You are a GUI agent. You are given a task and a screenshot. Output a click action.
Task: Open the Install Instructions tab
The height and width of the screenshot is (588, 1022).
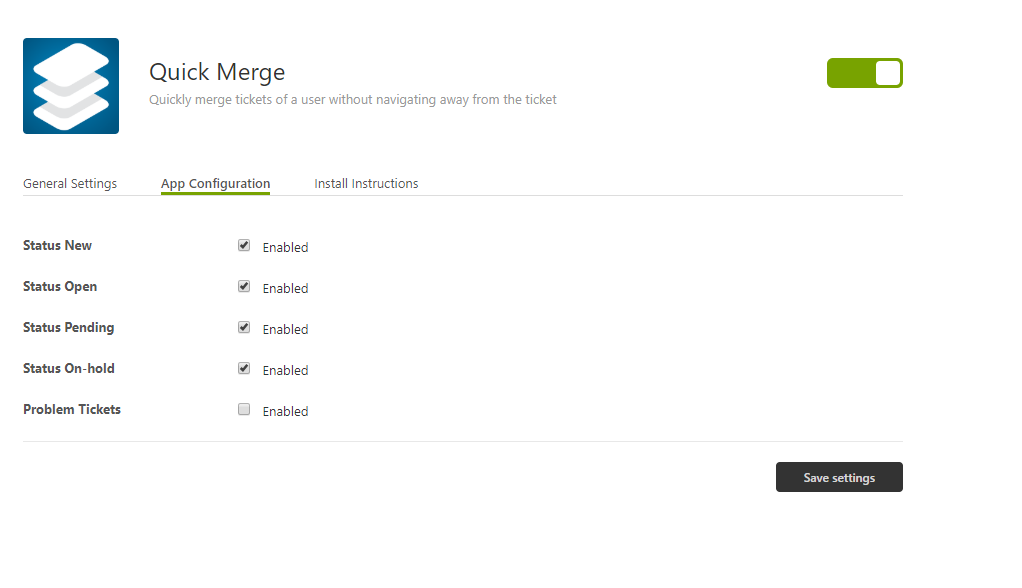coord(366,184)
